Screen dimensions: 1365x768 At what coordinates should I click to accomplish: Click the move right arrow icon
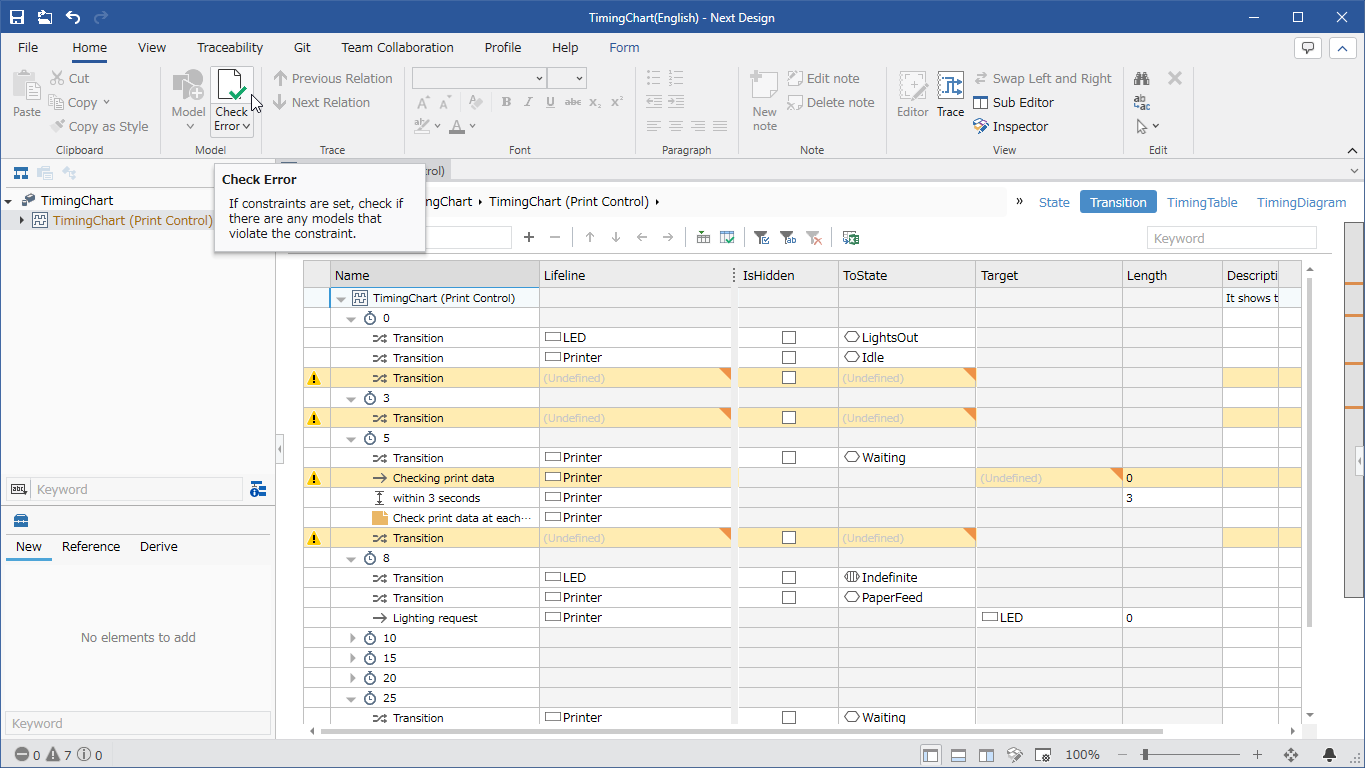click(x=668, y=237)
